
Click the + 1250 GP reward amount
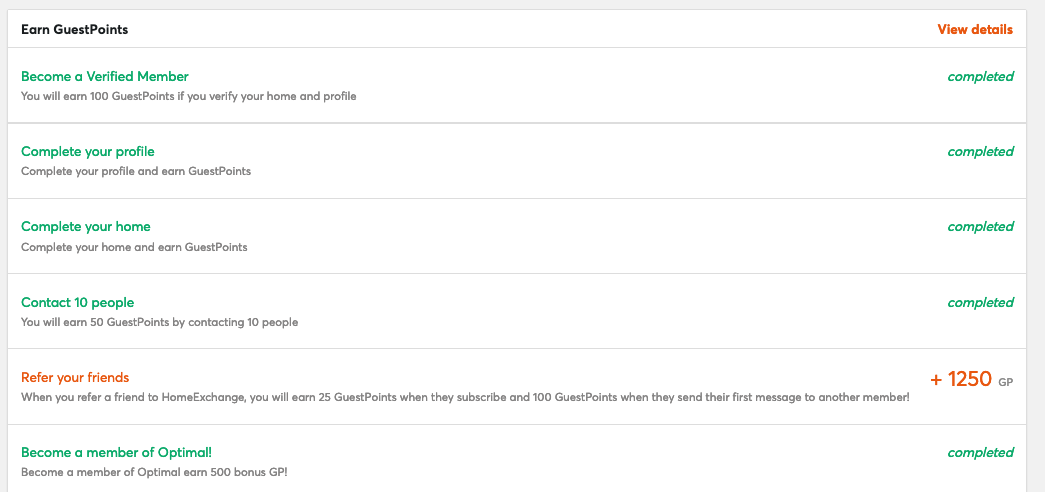(972, 379)
